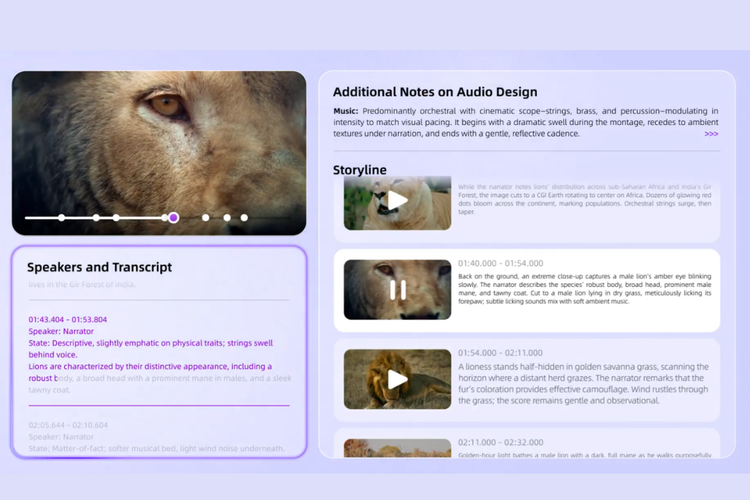Click the "Storyline" heading

359,170
